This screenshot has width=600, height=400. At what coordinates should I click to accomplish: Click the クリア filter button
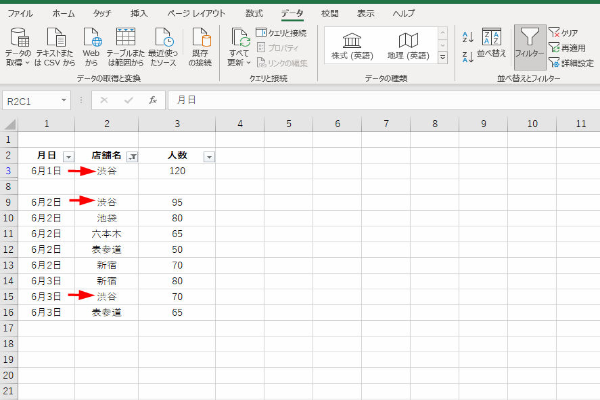[568, 33]
